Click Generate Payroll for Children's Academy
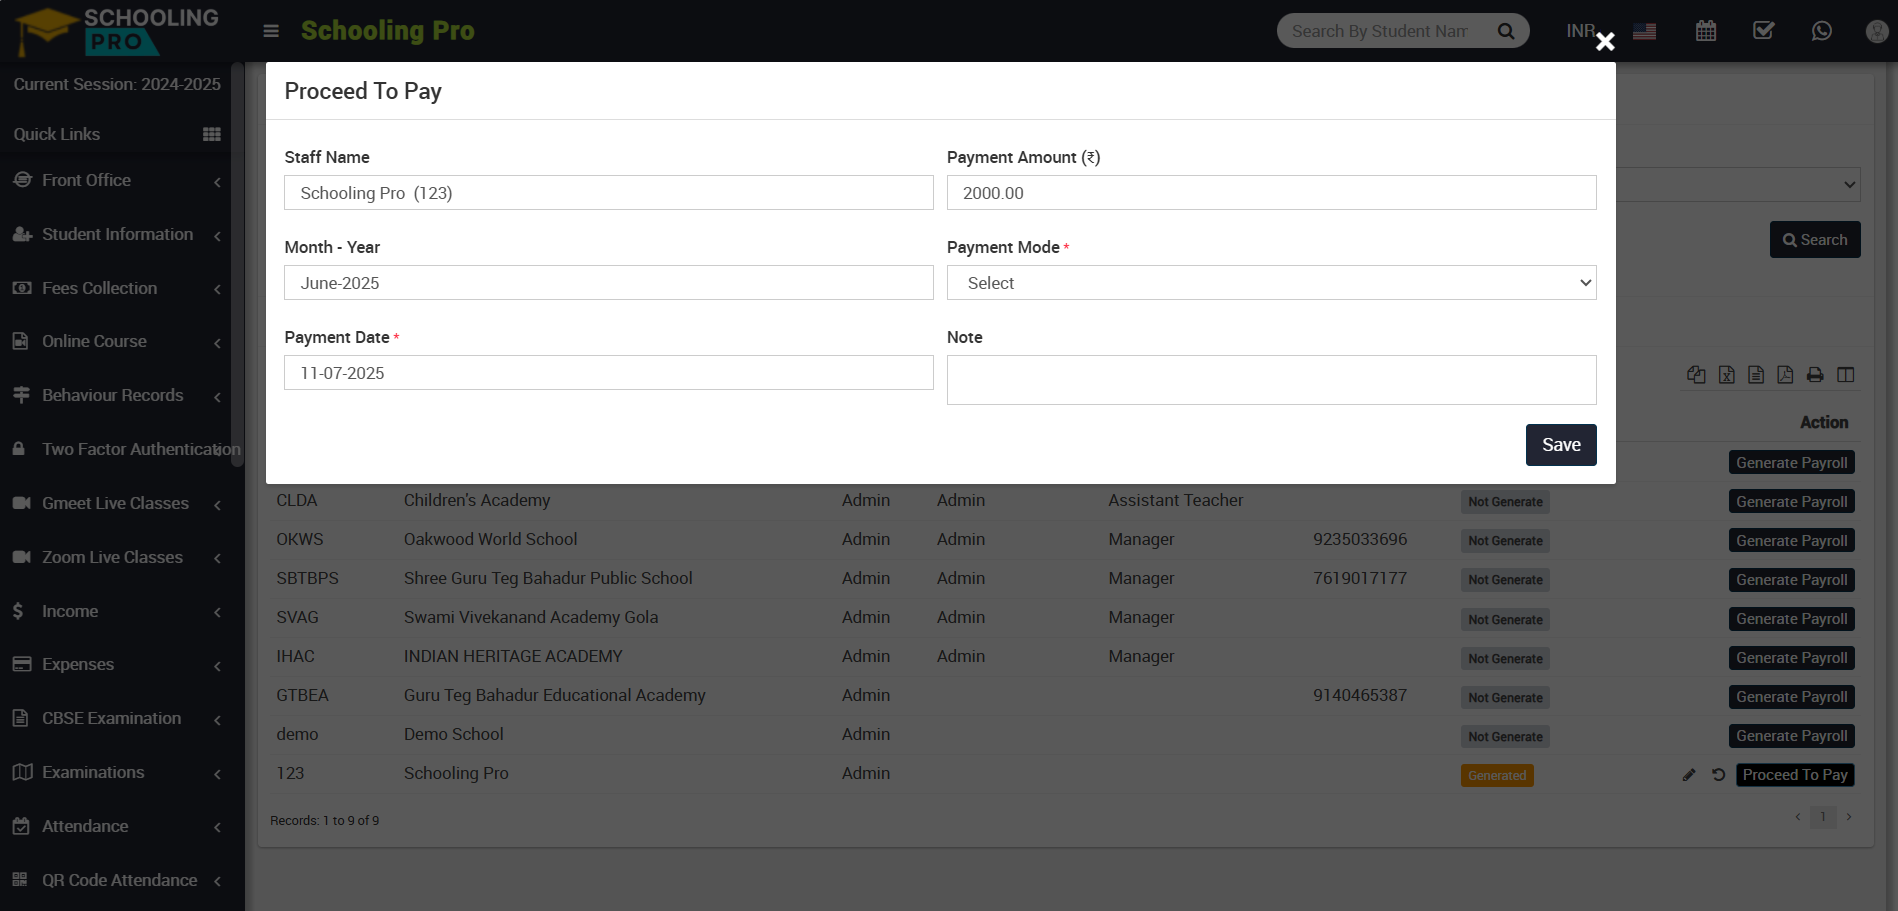 click(1792, 502)
